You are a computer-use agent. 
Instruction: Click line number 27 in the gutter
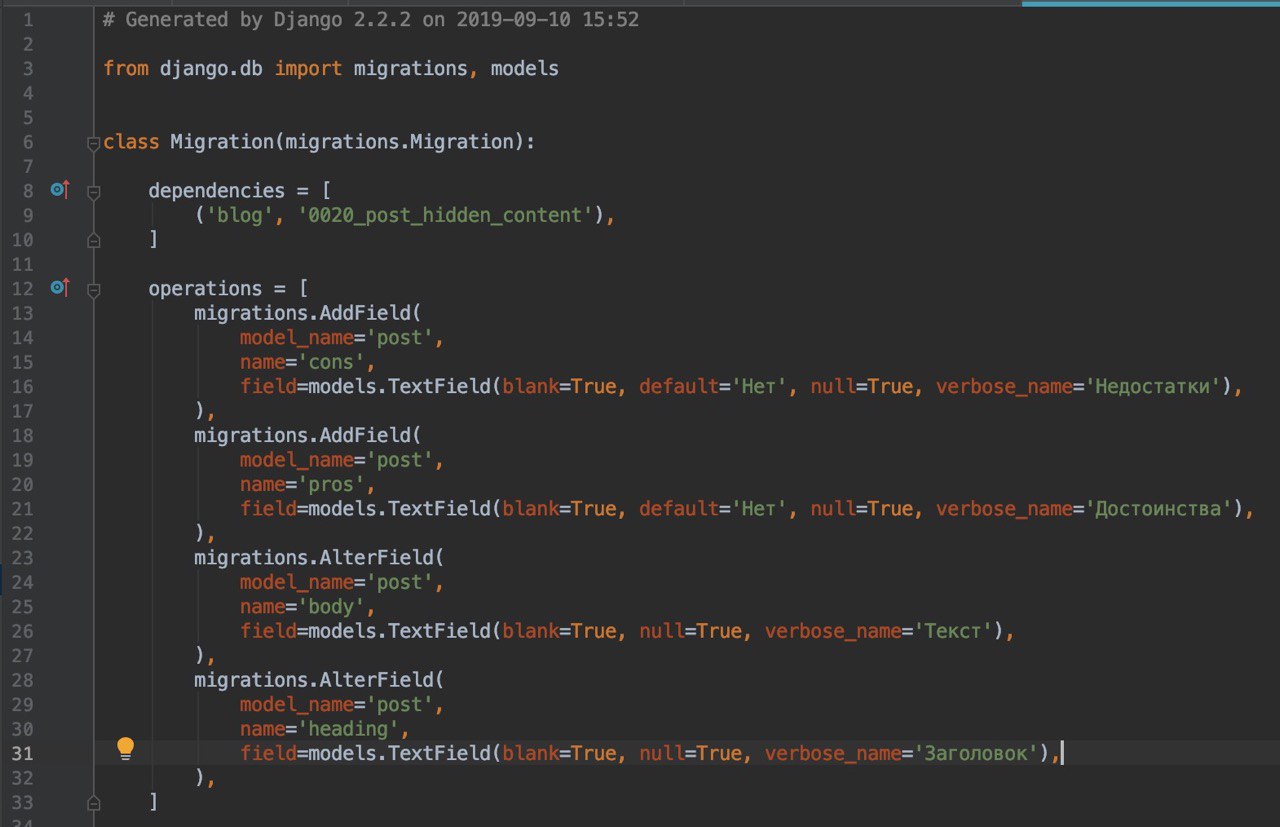click(x=22, y=655)
